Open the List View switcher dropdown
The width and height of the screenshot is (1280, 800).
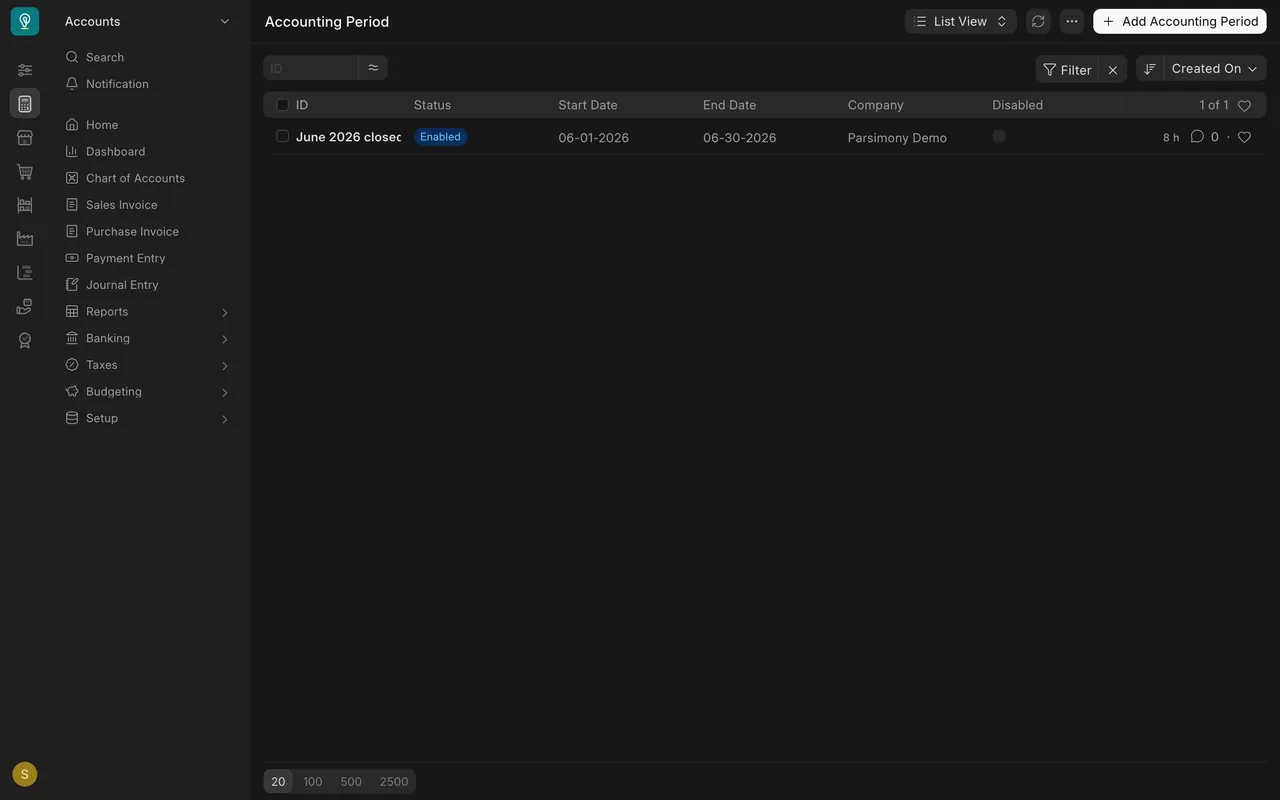(x=961, y=21)
